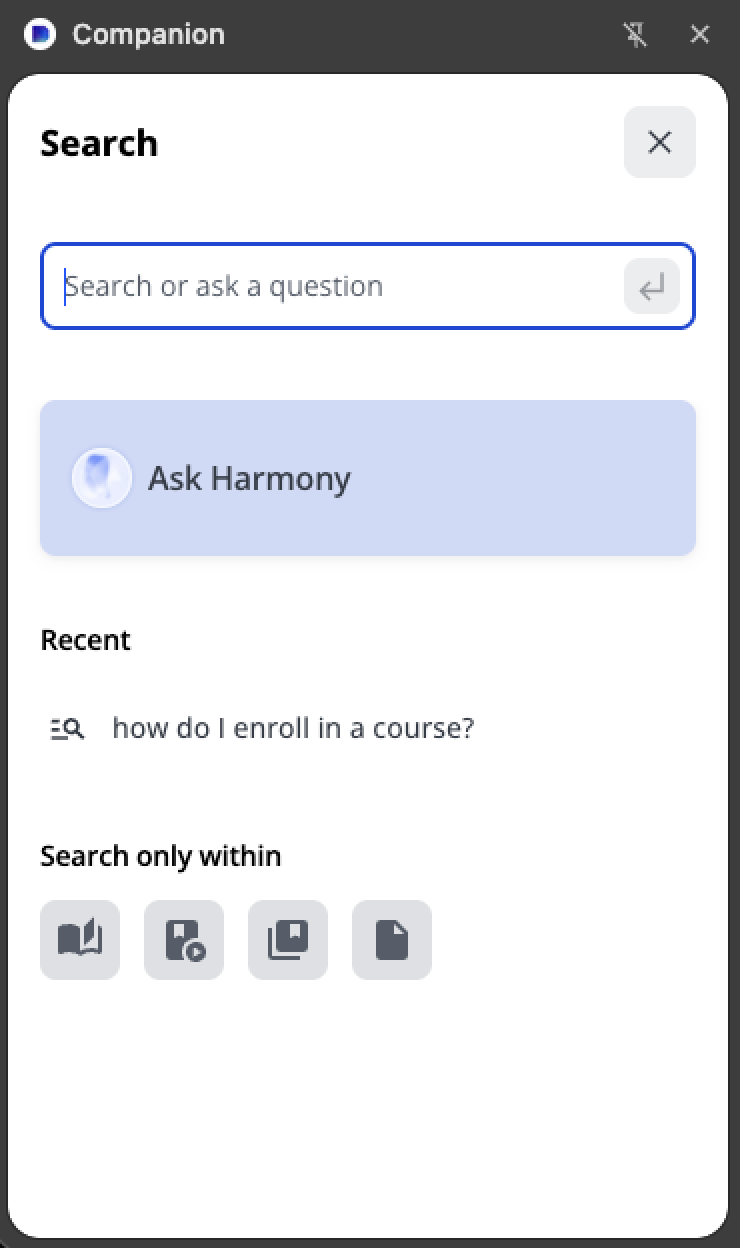Click the Harmony avatar orb icon
The width and height of the screenshot is (740, 1248).
pos(102,478)
